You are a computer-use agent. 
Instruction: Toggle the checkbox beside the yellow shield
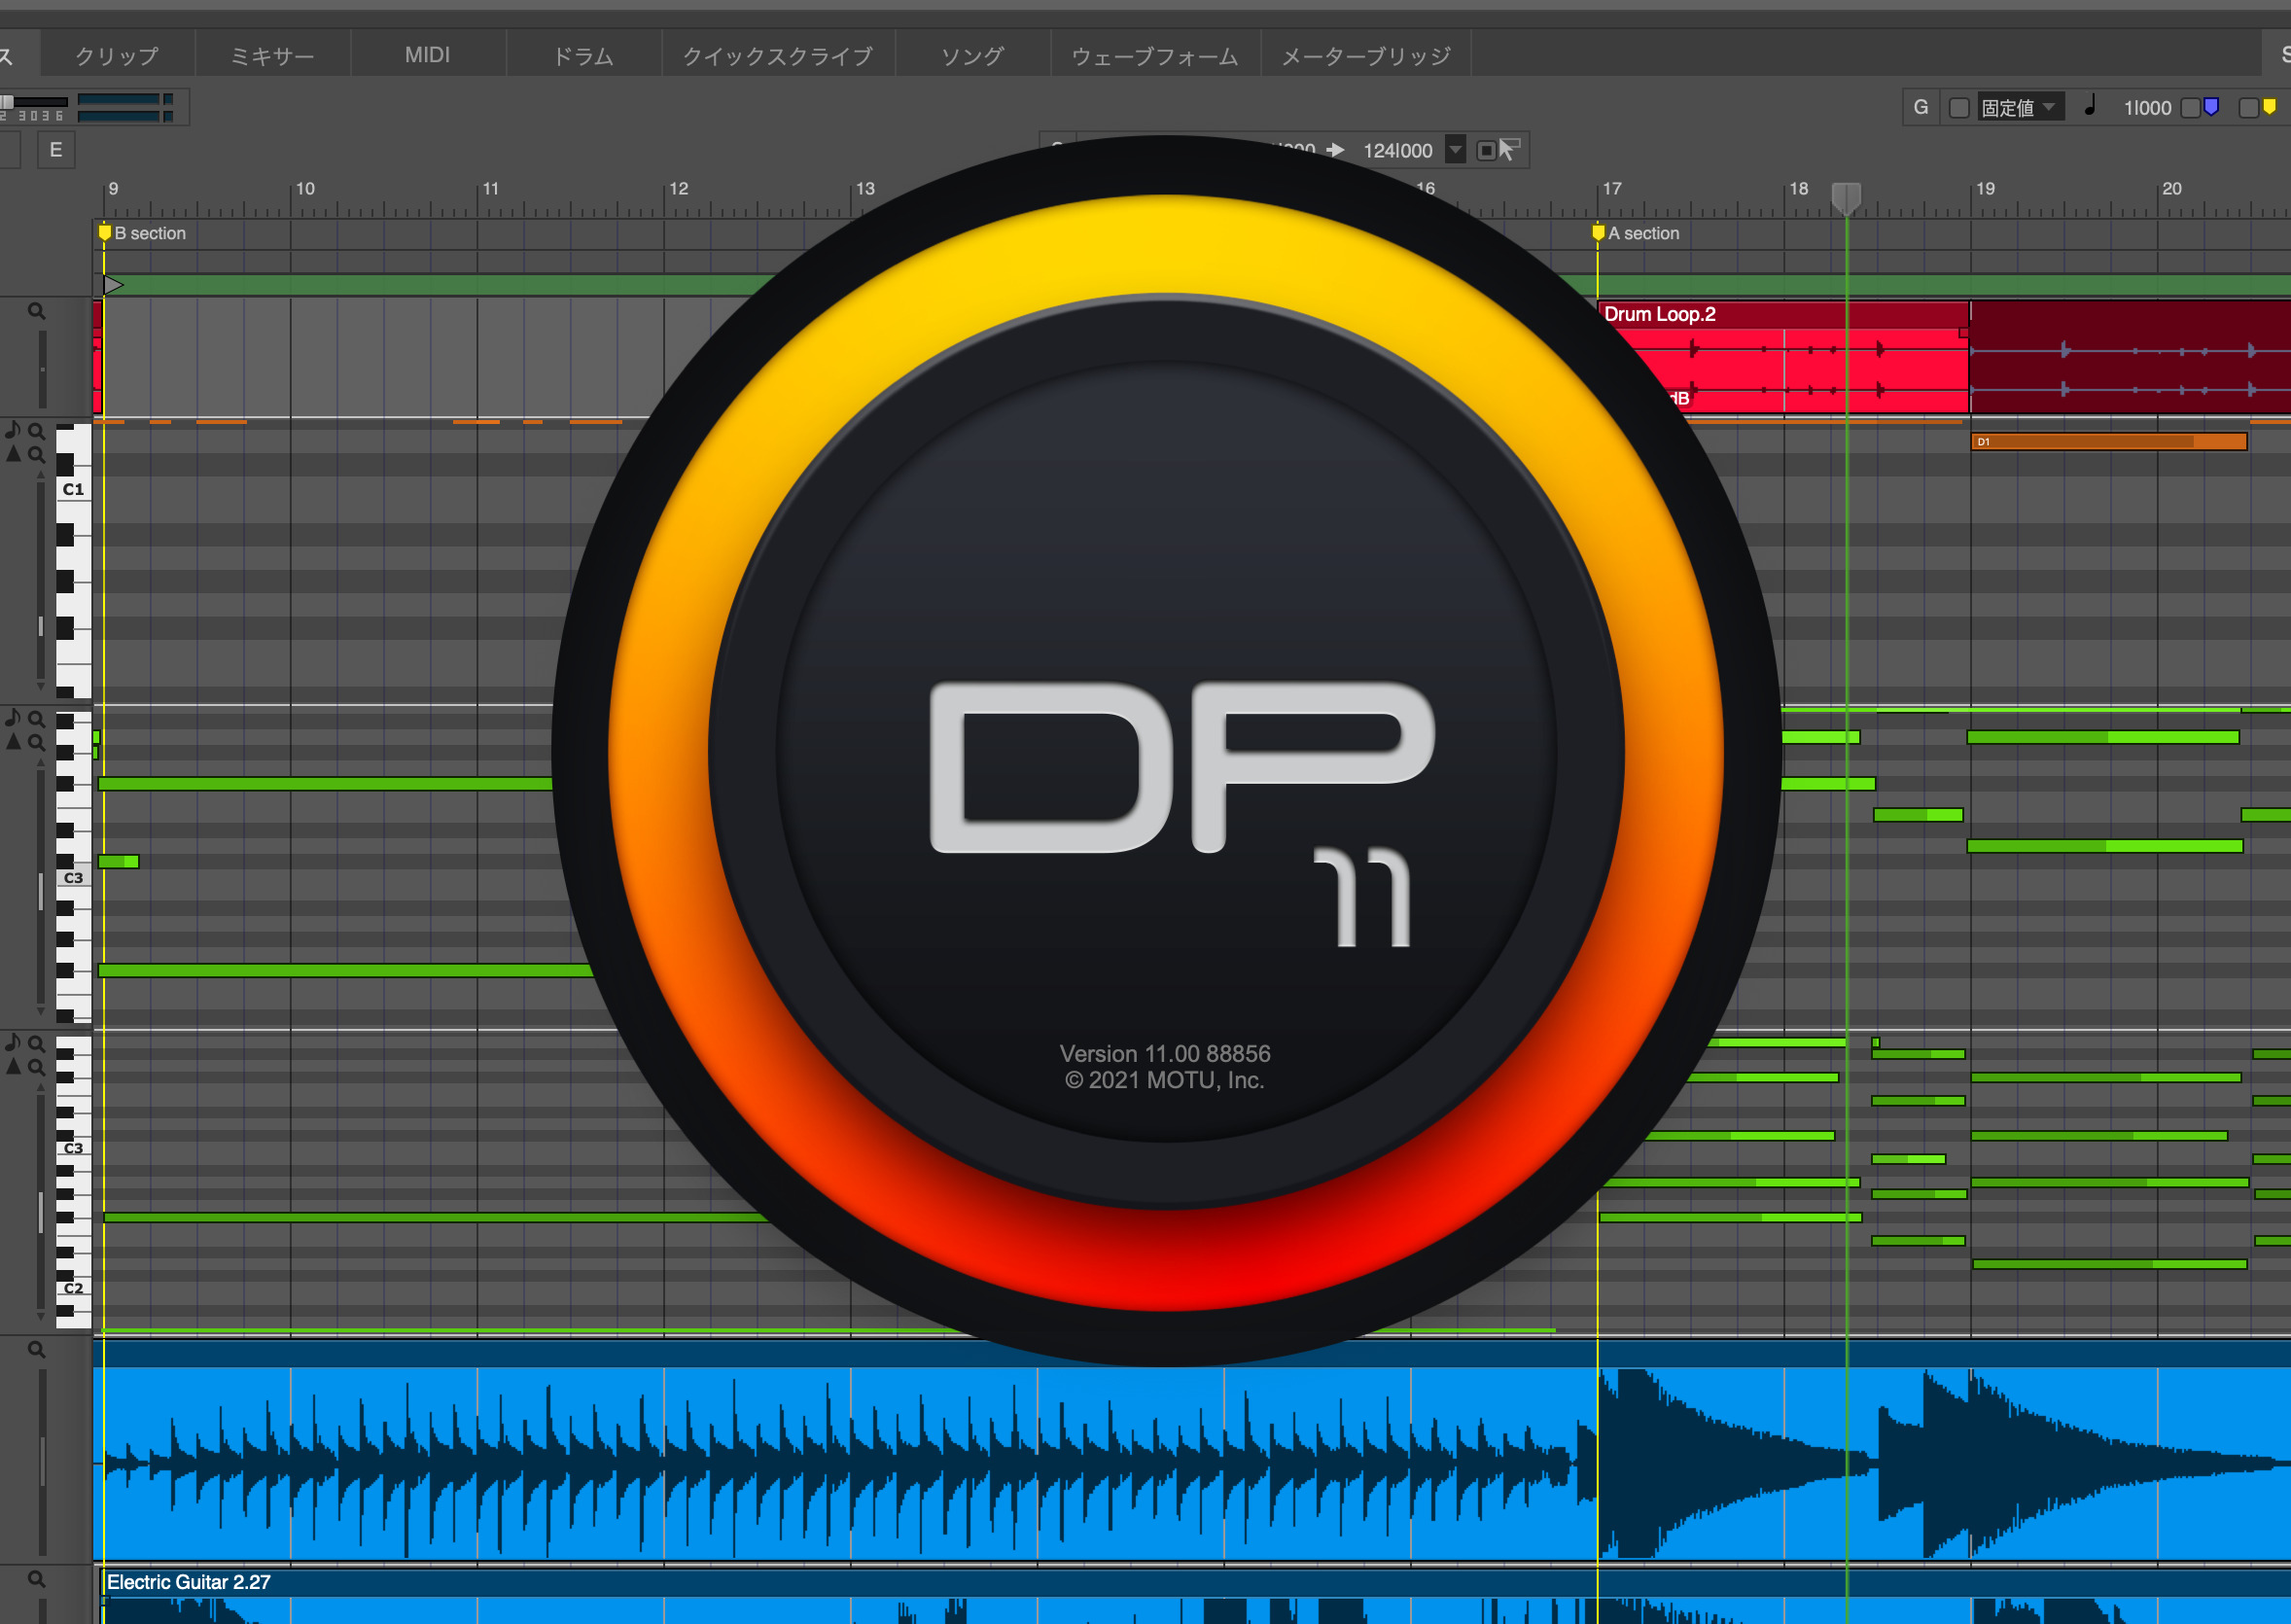click(2249, 108)
